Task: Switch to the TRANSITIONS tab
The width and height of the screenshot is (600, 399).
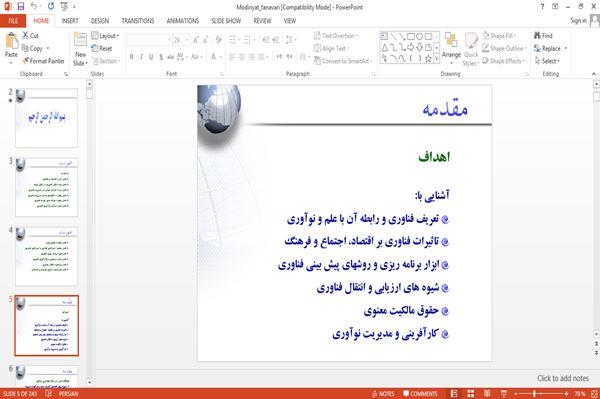Action: [138, 21]
